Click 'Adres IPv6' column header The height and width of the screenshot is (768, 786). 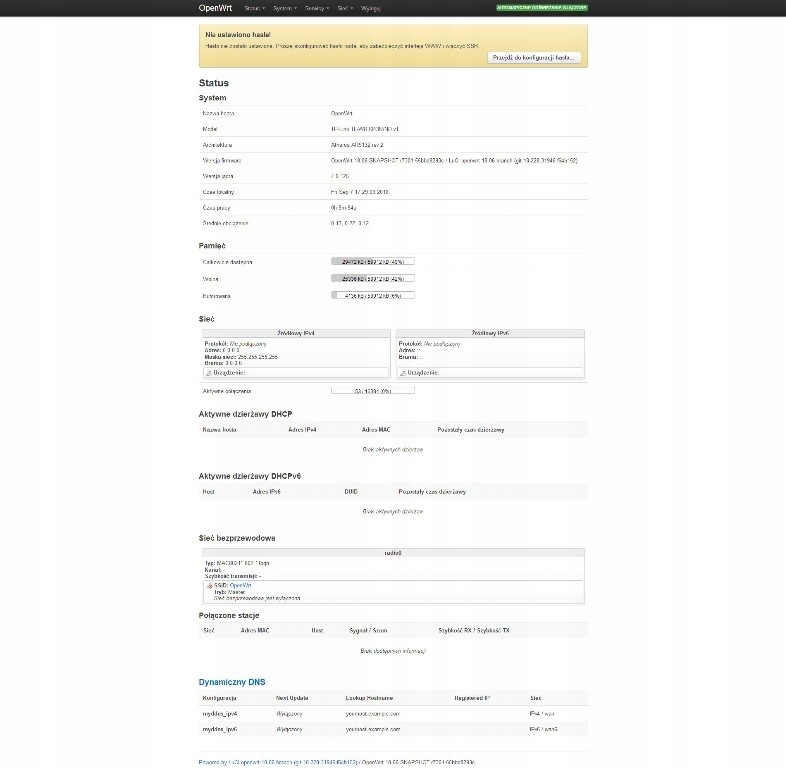(266, 492)
